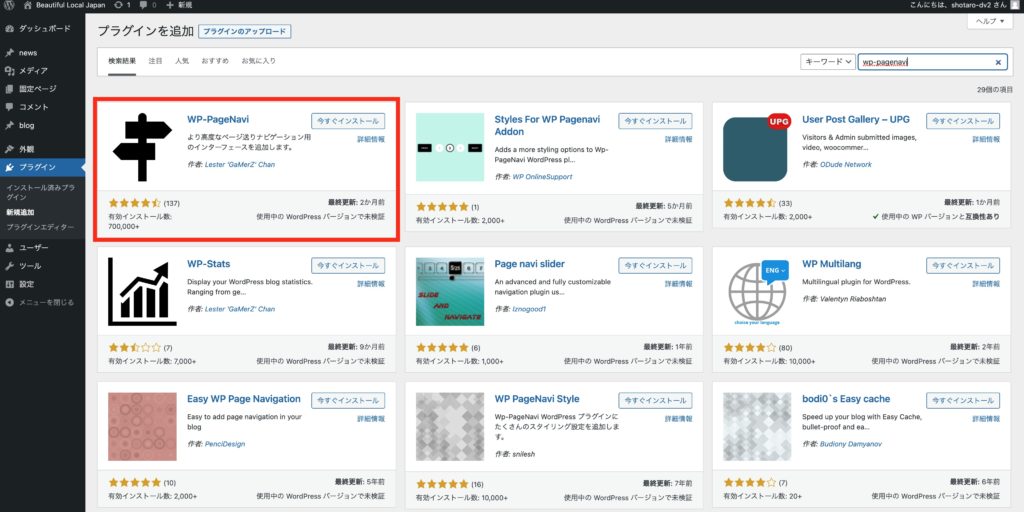Switch to the 人気 tab

(182, 61)
